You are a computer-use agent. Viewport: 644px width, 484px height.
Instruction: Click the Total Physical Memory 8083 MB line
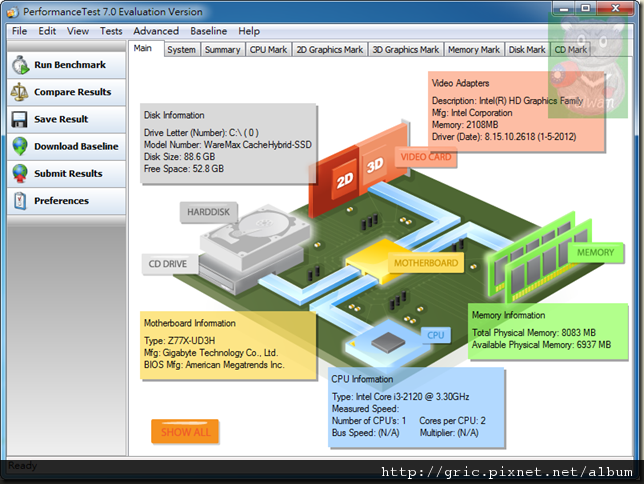point(534,332)
